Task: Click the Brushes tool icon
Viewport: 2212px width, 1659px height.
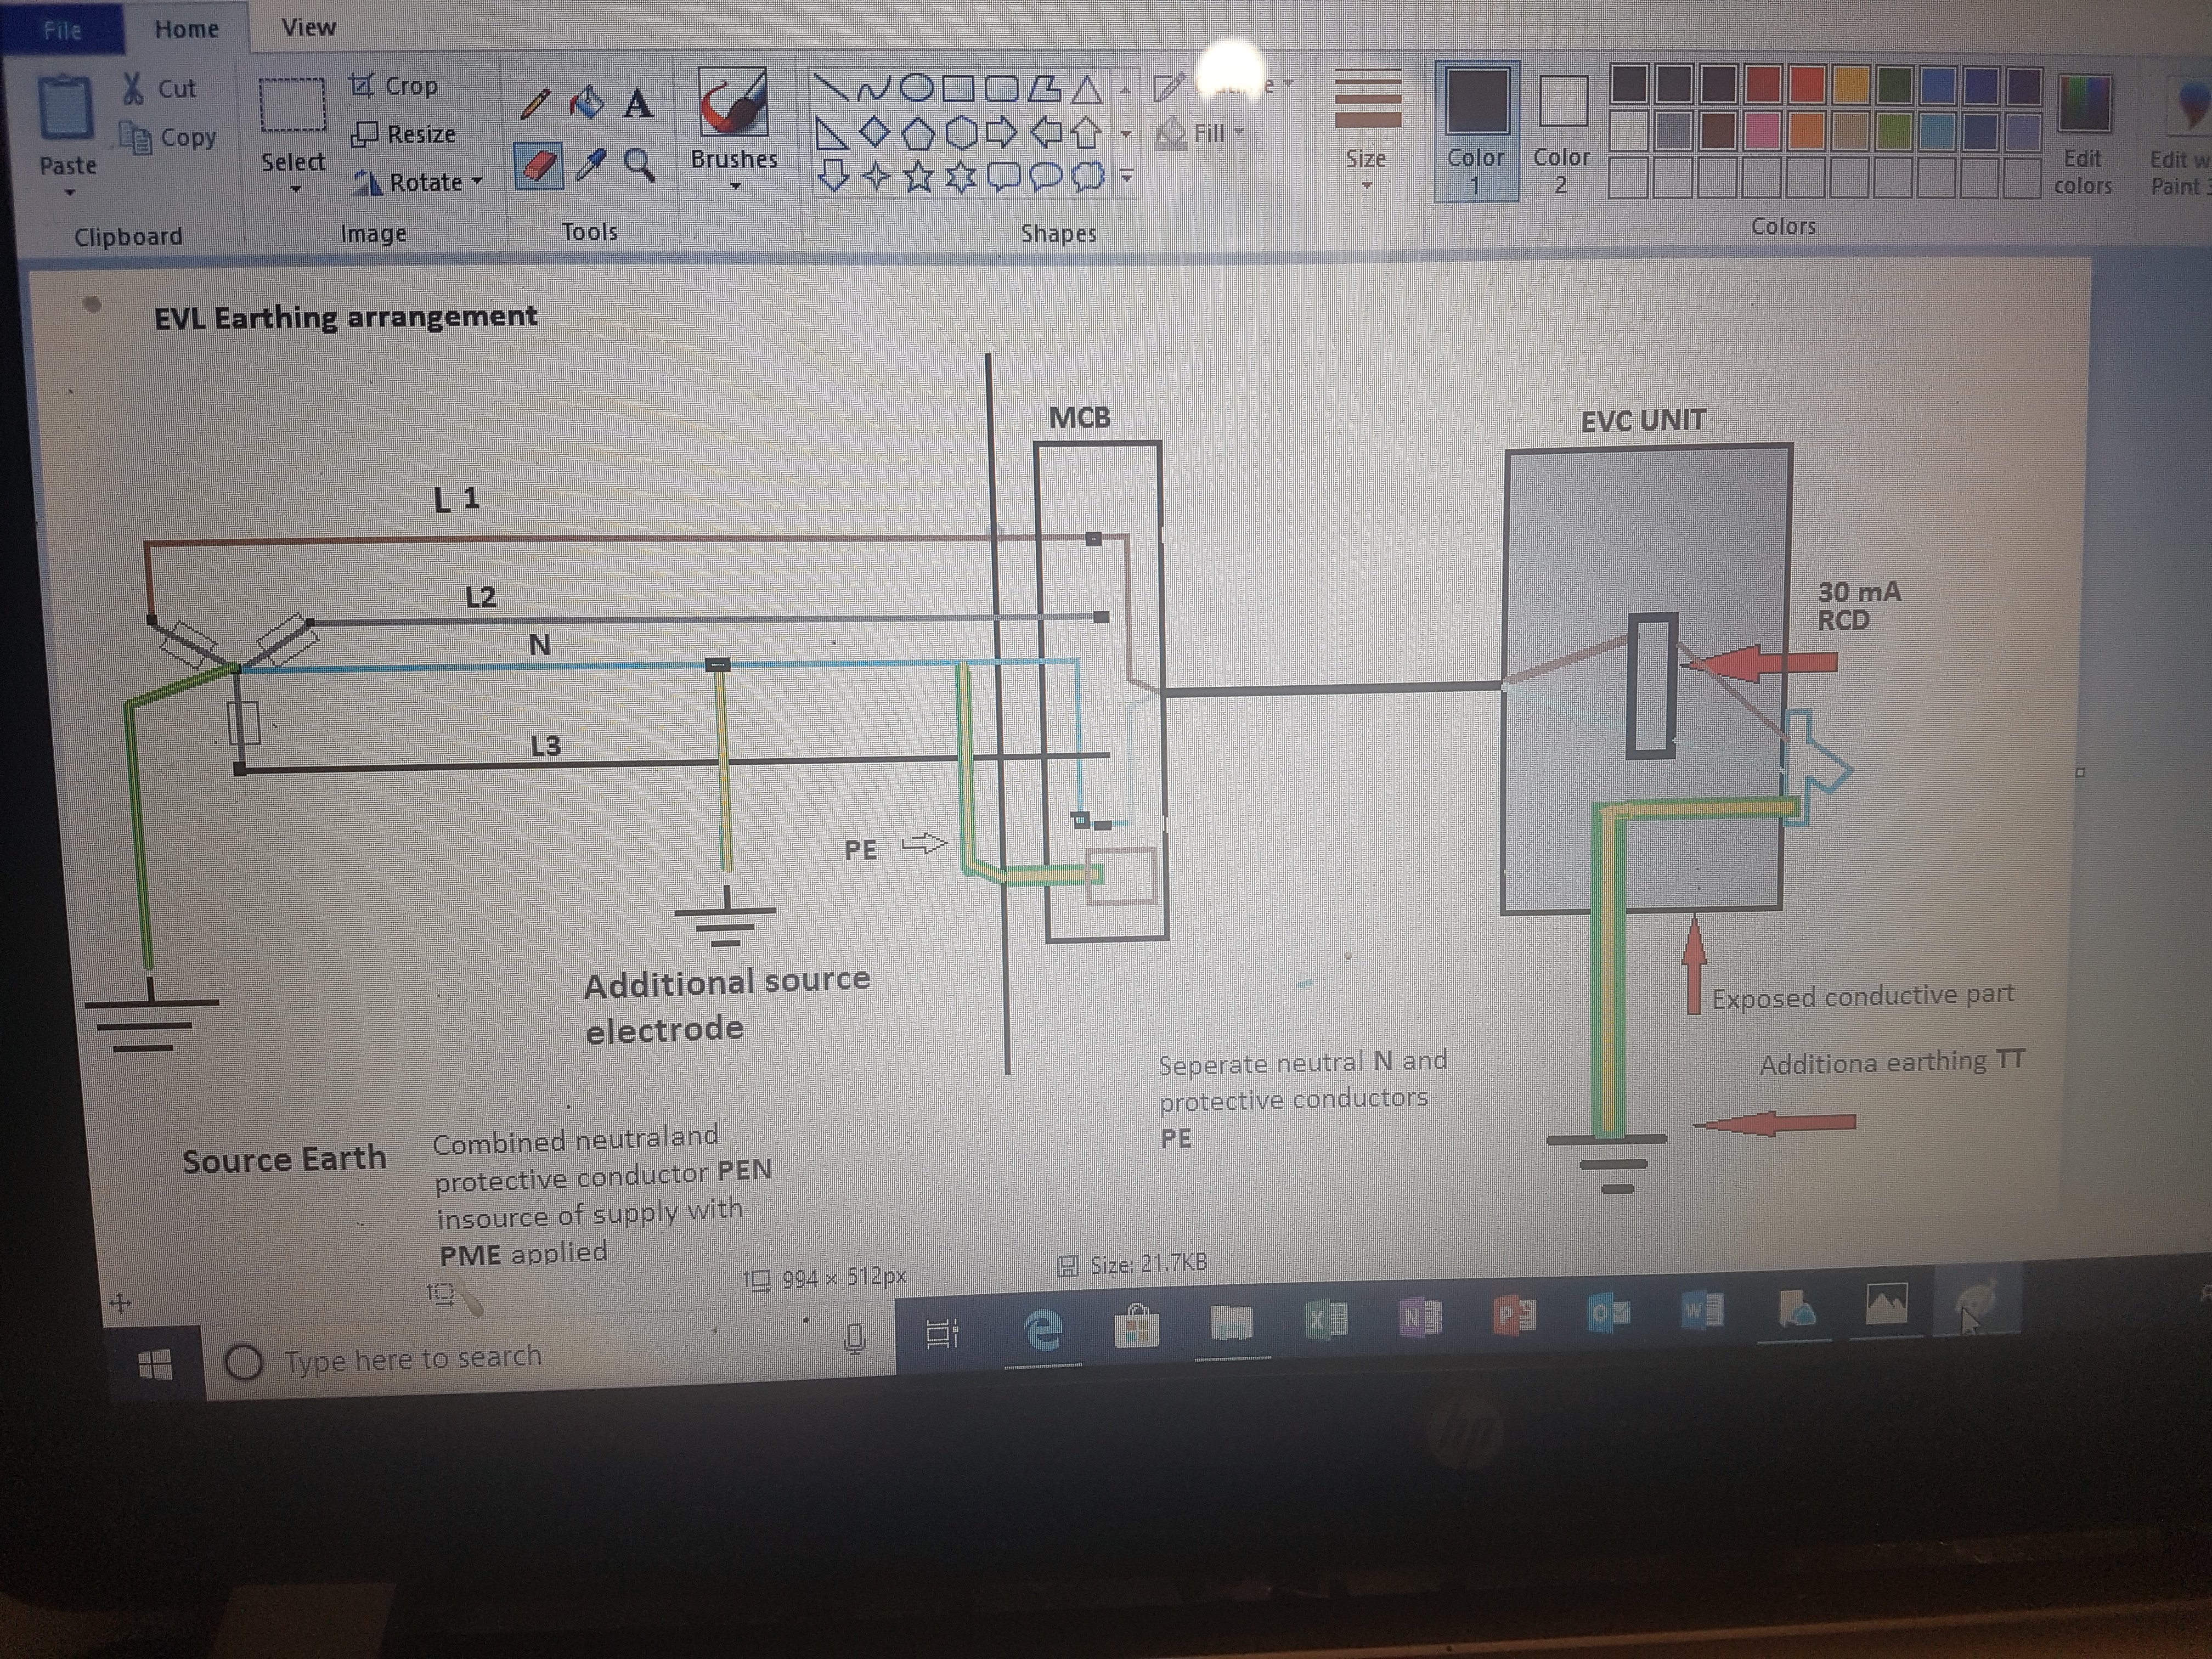Action: [x=733, y=102]
